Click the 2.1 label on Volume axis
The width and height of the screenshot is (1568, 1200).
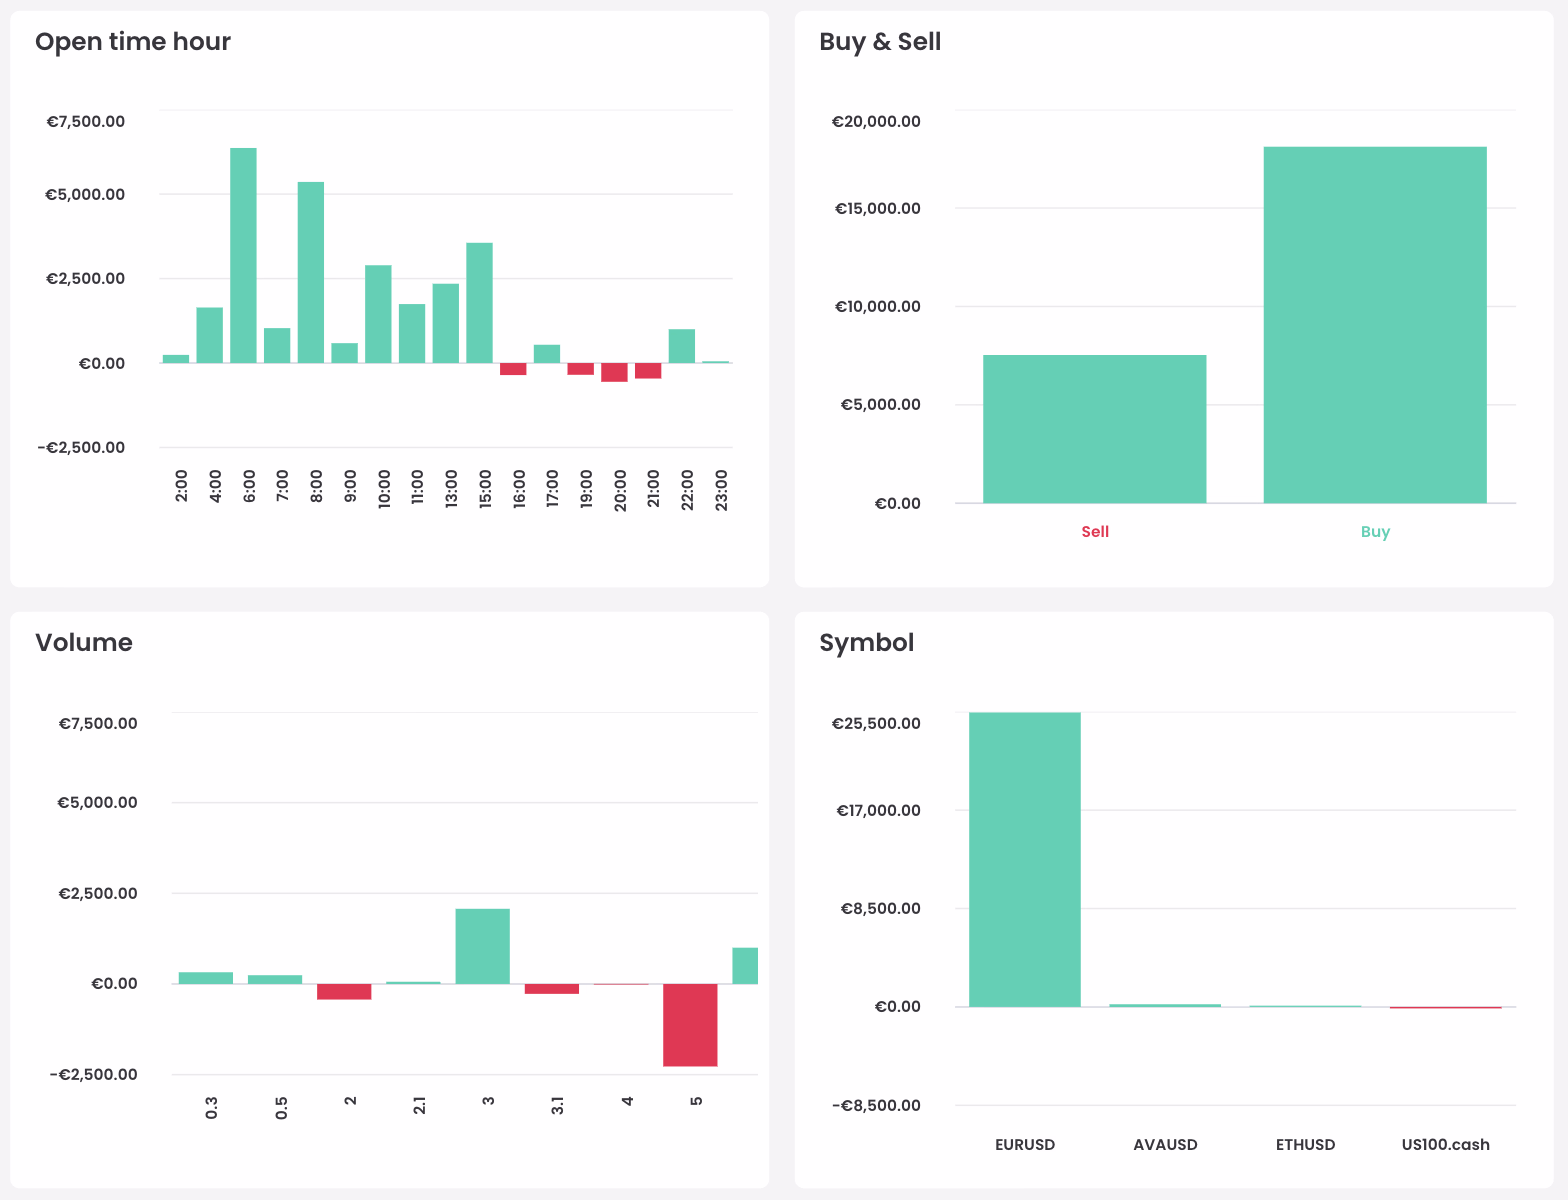coord(420,1106)
